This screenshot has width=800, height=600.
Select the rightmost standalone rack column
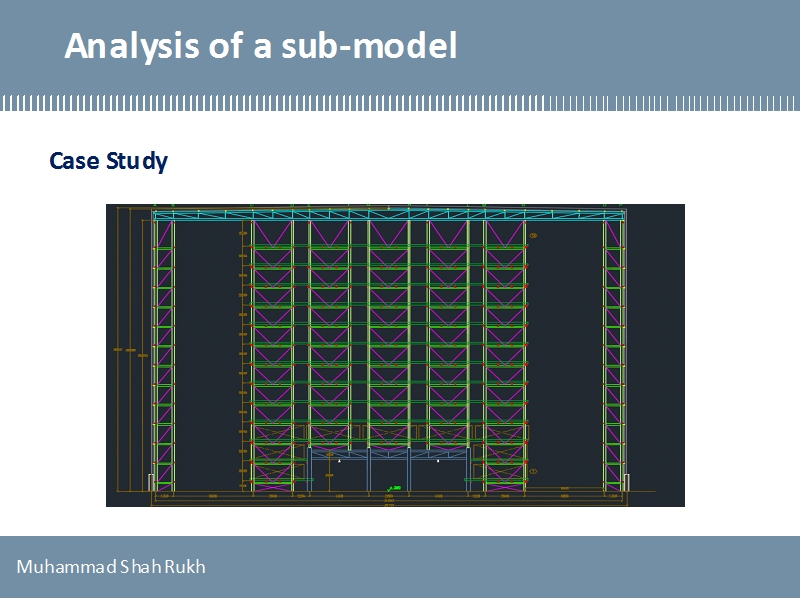(613, 350)
